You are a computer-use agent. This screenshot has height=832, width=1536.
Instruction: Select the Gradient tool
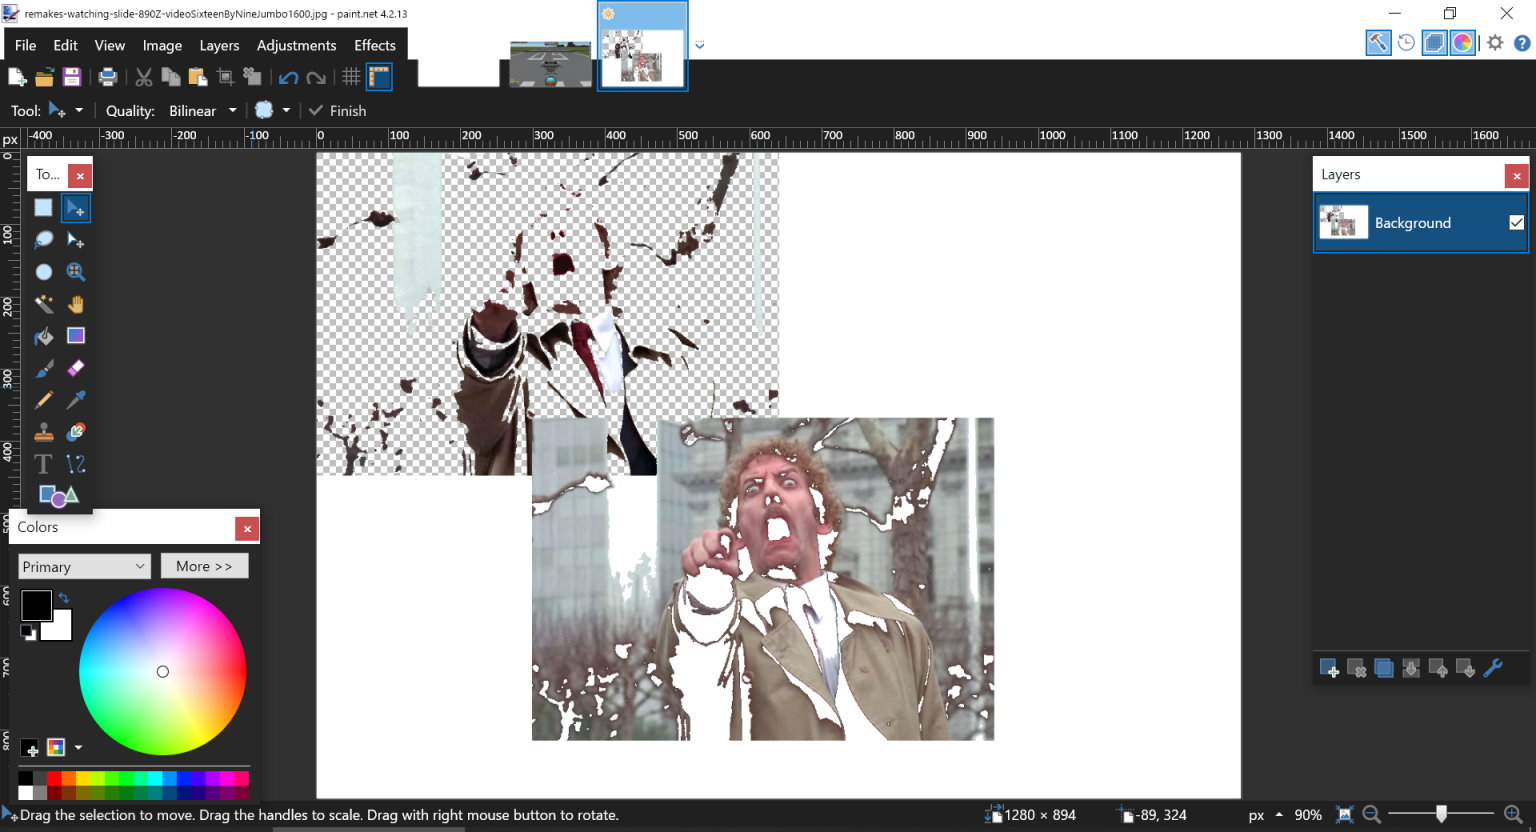point(75,336)
